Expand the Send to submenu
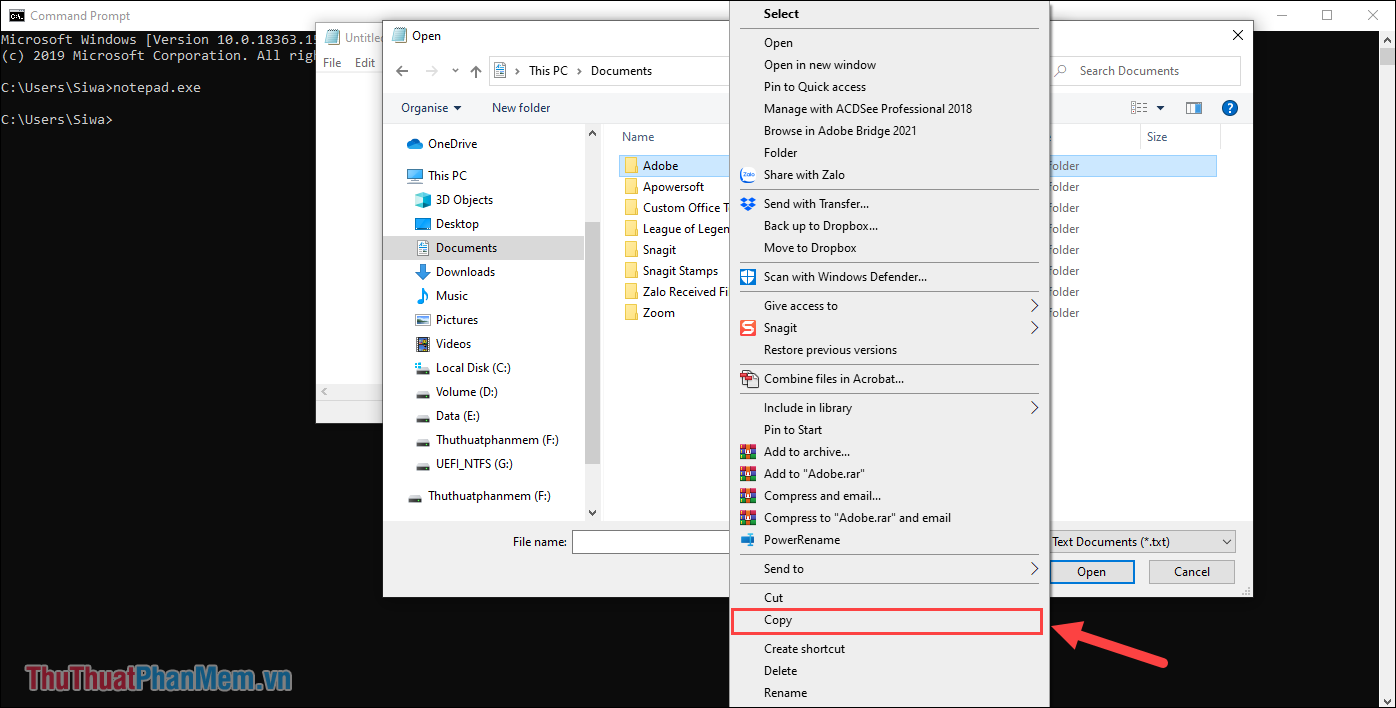Screen dimensions: 1396x708 point(784,568)
